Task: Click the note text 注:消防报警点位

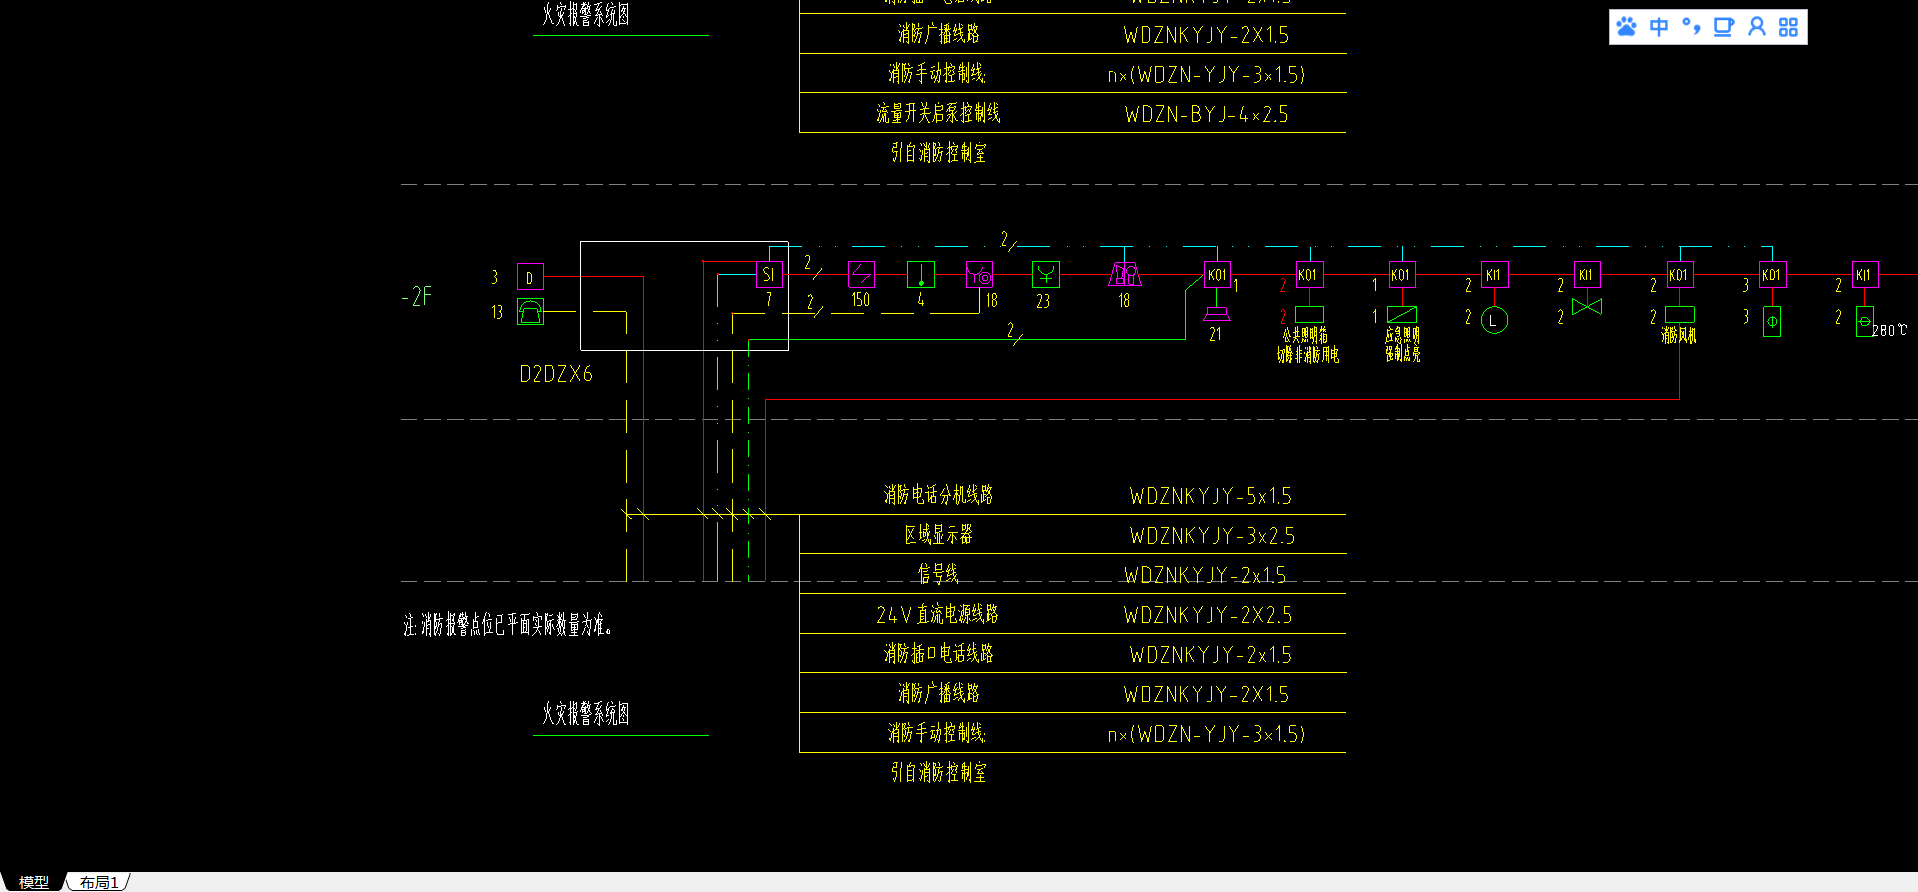Action: (508, 625)
